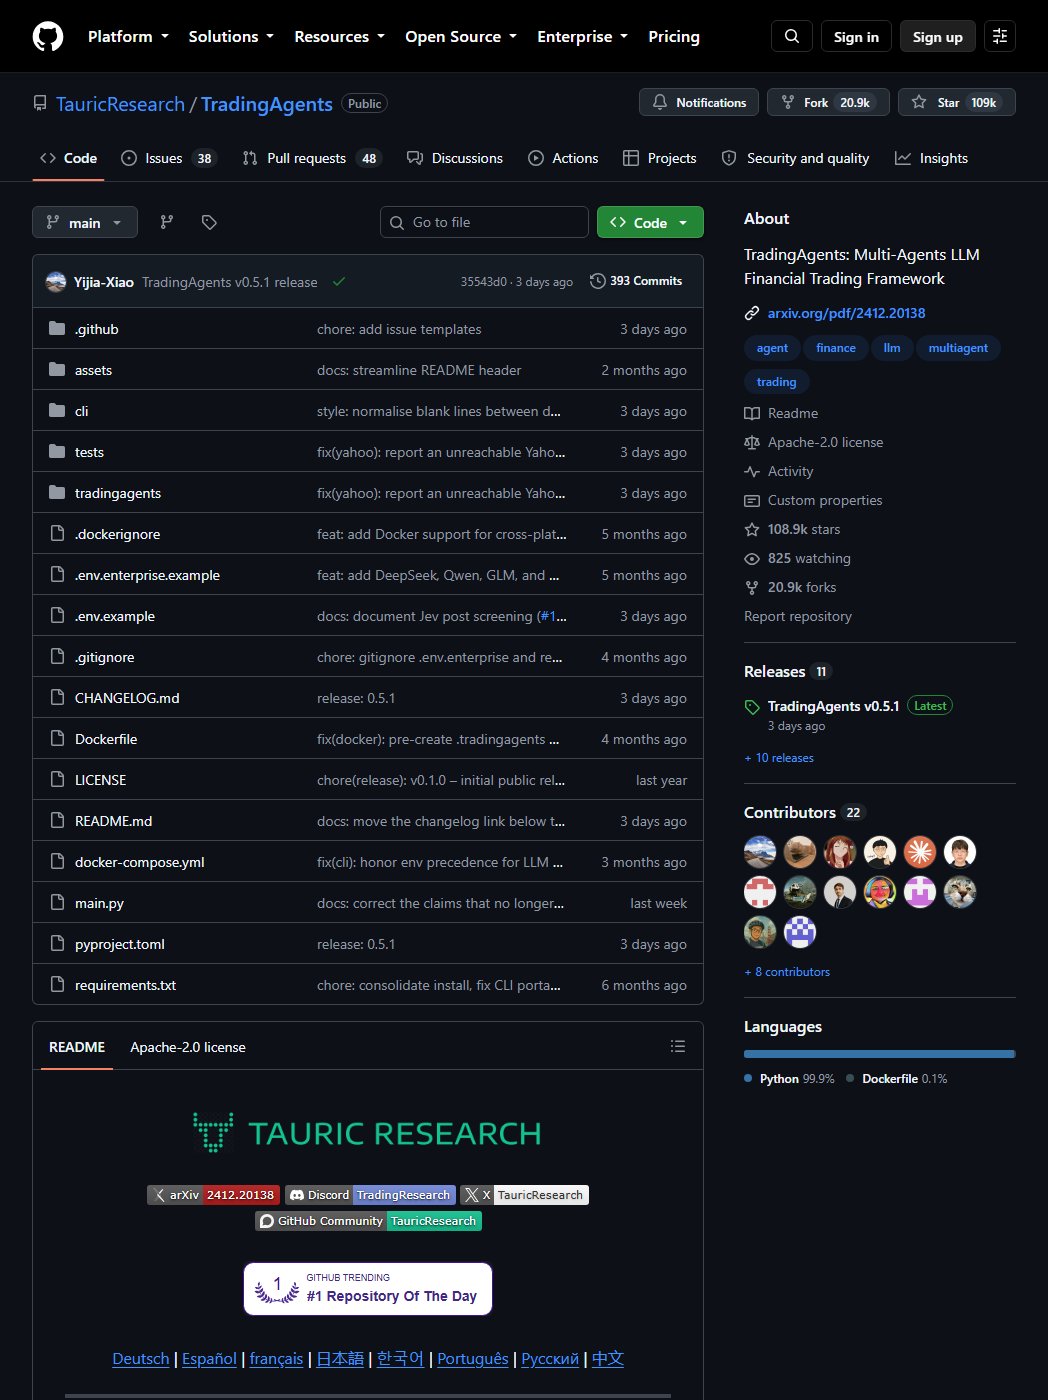Open 393 Commits link

pyautogui.click(x=636, y=281)
